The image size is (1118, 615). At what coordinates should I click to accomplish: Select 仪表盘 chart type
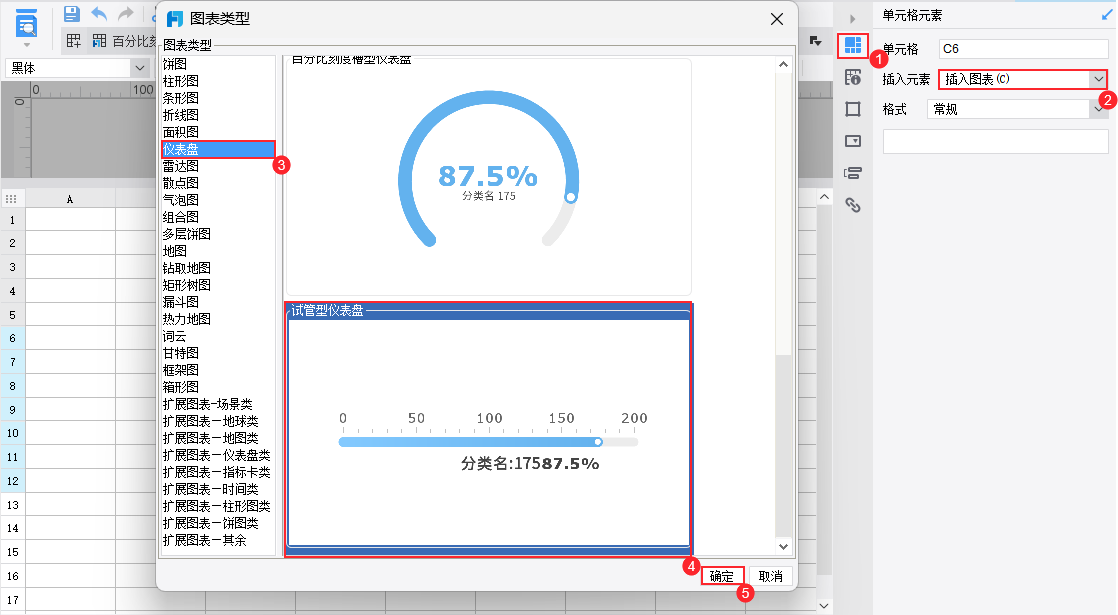[x=218, y=150]
